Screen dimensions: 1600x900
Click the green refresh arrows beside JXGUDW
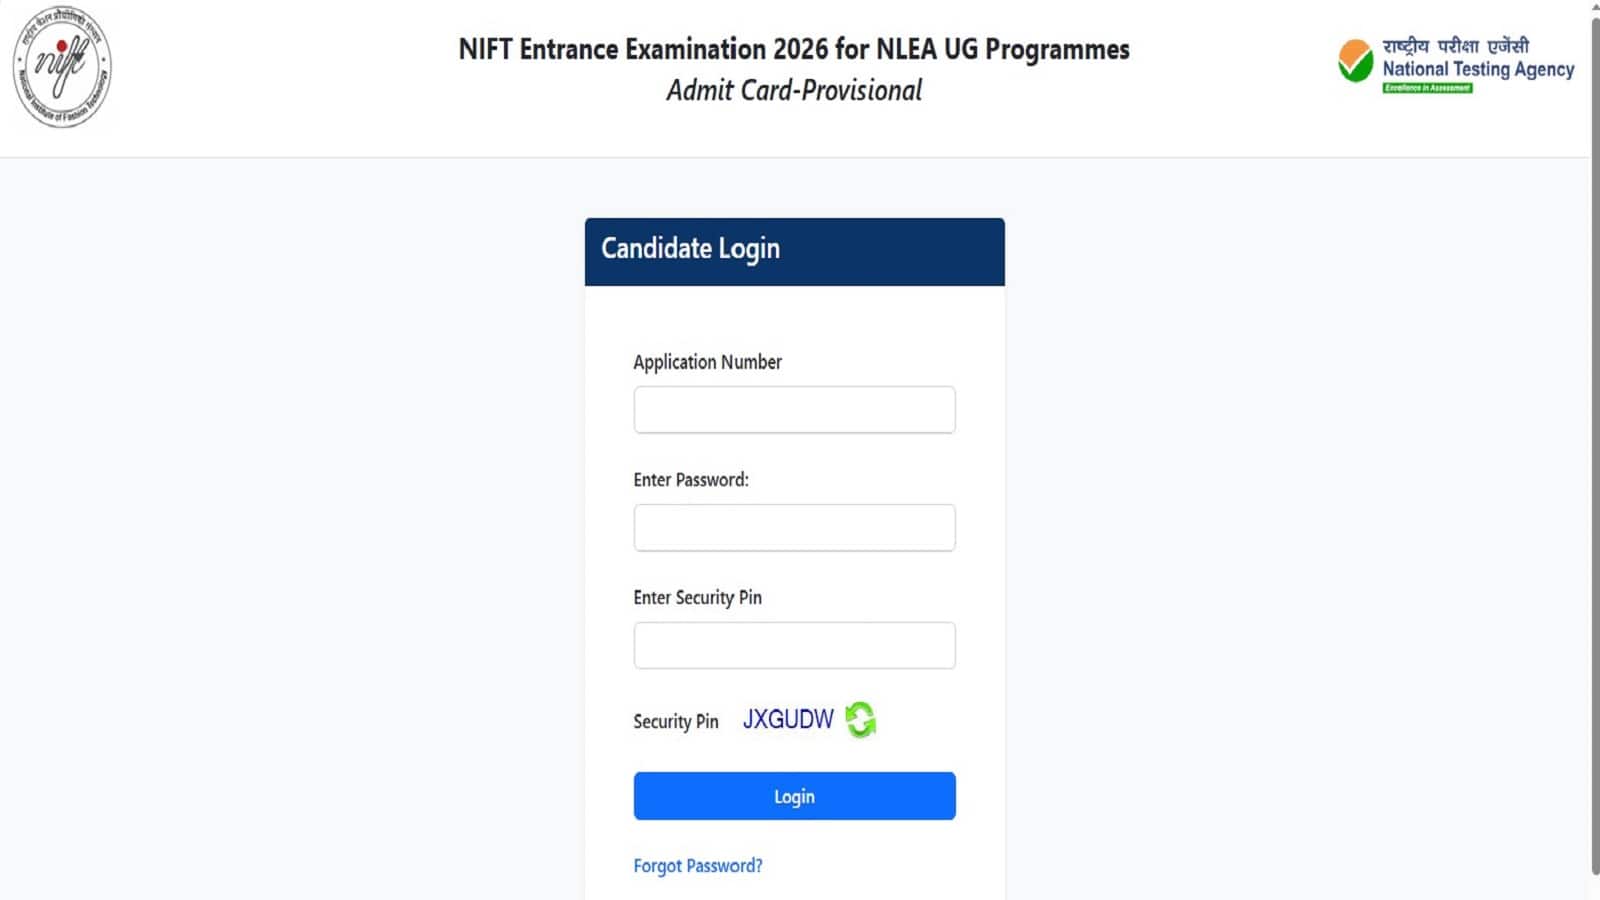click(x=860, y=719)
